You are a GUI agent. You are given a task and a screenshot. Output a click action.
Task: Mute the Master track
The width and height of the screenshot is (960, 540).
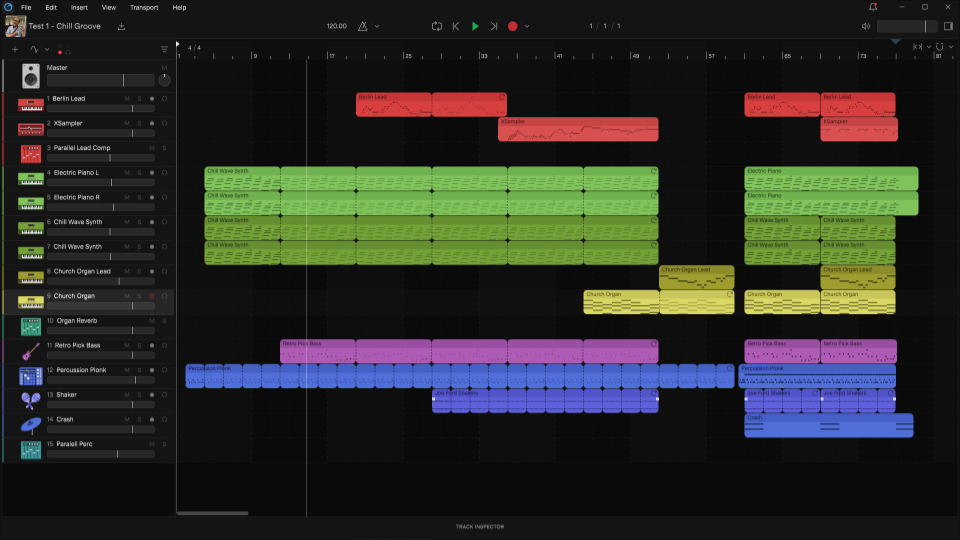tap(164, 68)
